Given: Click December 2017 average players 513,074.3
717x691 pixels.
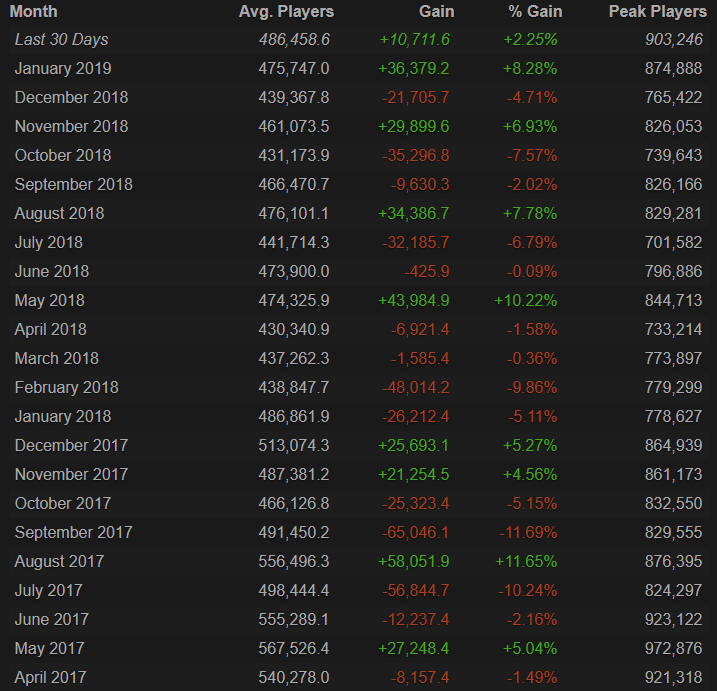Looking at the screenshot, I should coord(293,446).
